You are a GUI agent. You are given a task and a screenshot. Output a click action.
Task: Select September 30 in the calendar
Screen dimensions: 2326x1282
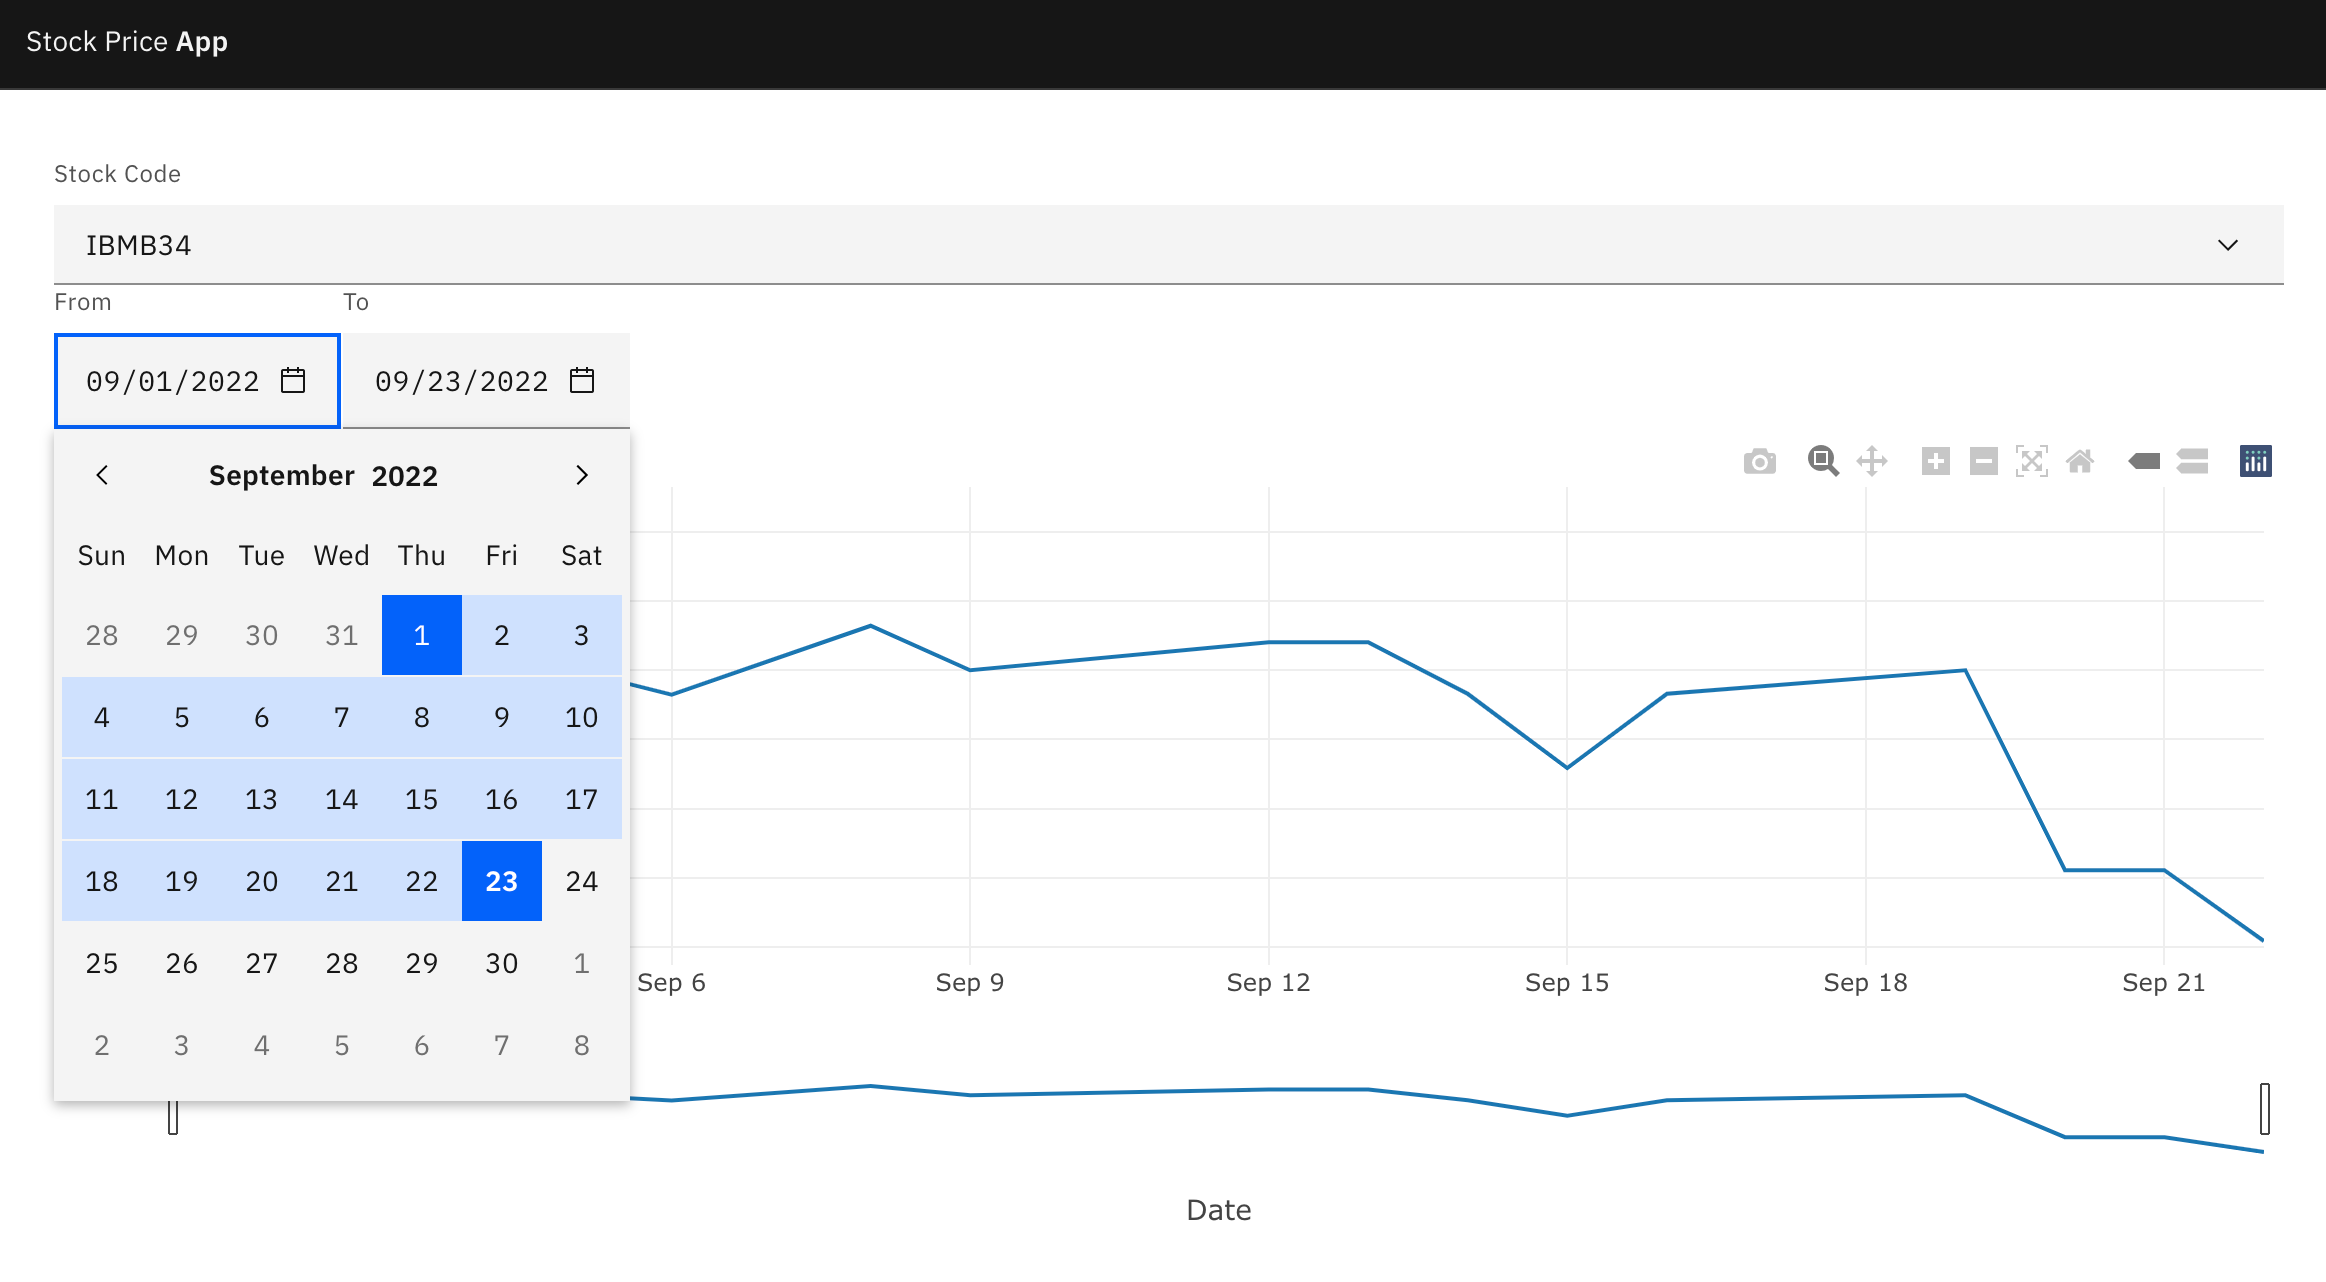(x=501, y=963)
